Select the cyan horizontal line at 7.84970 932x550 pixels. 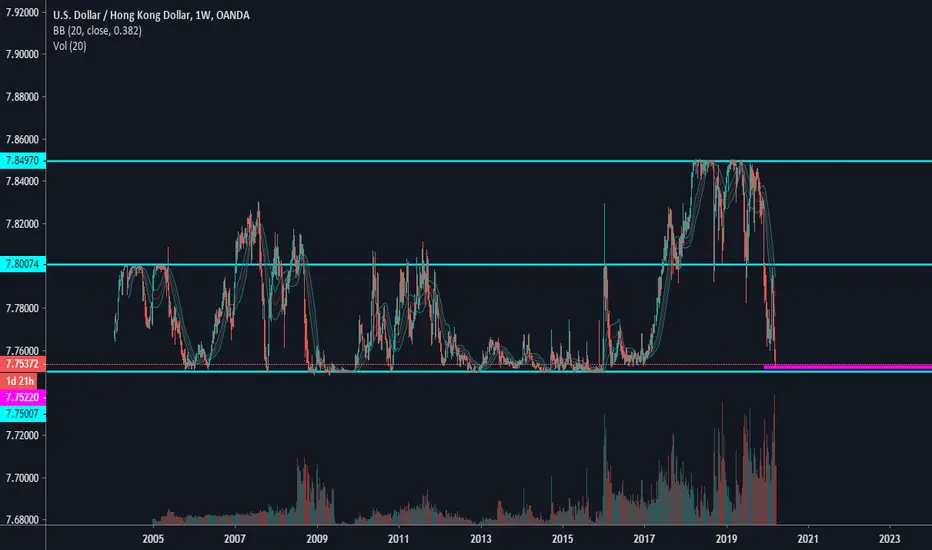489,161
